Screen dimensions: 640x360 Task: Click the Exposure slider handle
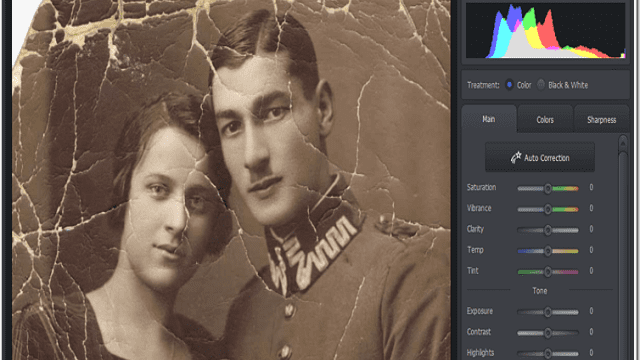coord(548,312)
